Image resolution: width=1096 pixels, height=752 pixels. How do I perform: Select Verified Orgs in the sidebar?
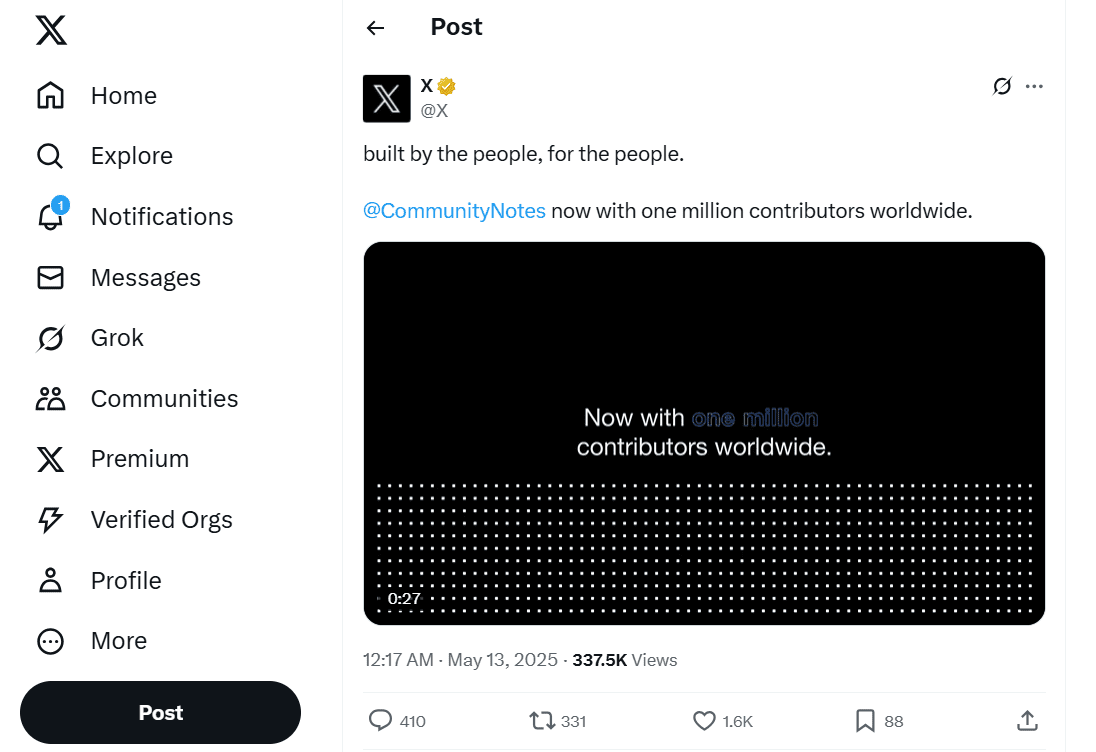(x=161, y=519)
